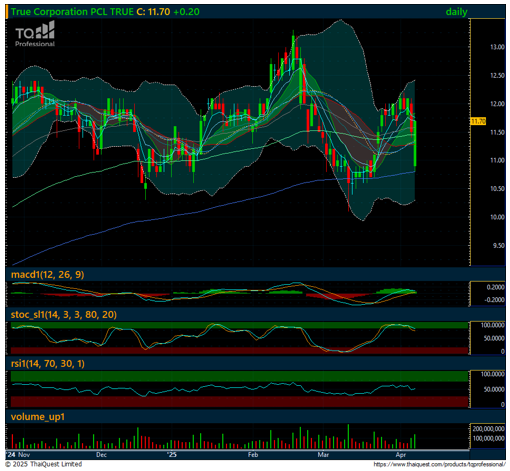Click the Nov date axis label

(24, 455)
